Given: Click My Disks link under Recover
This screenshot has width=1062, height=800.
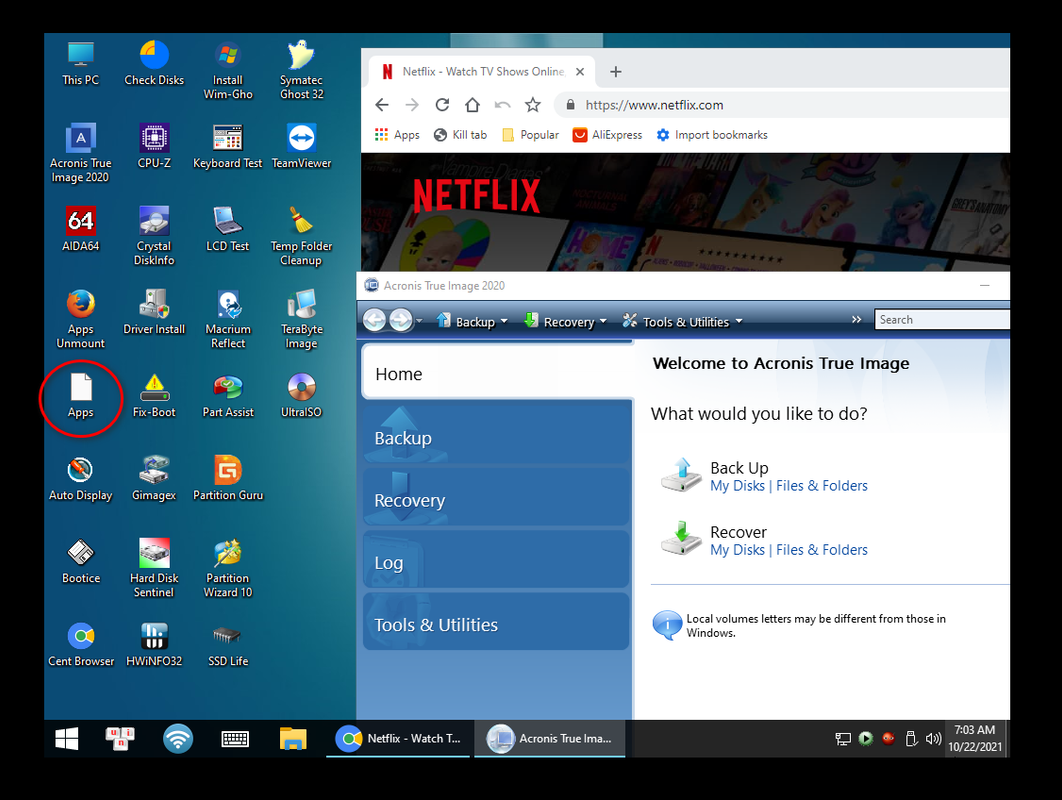Looking at the screenshot, I should click(737, 550).
